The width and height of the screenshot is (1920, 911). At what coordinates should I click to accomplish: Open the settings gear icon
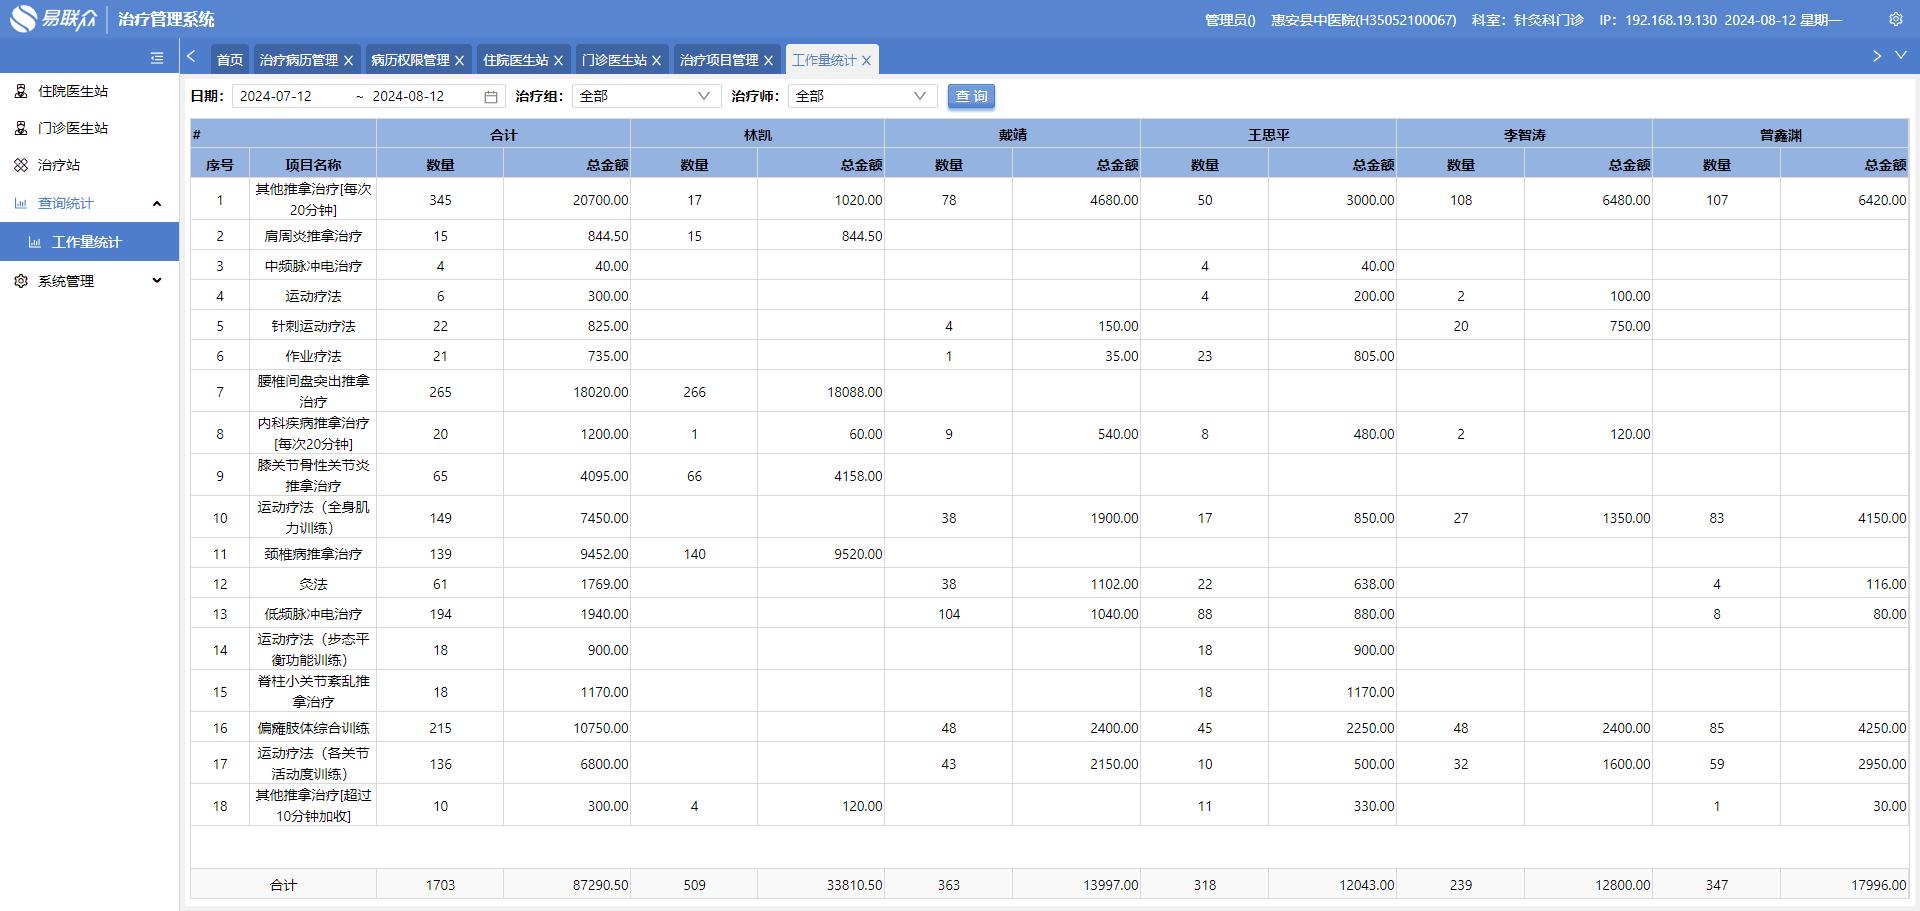pyautogui.click(x=1895, y=19)
